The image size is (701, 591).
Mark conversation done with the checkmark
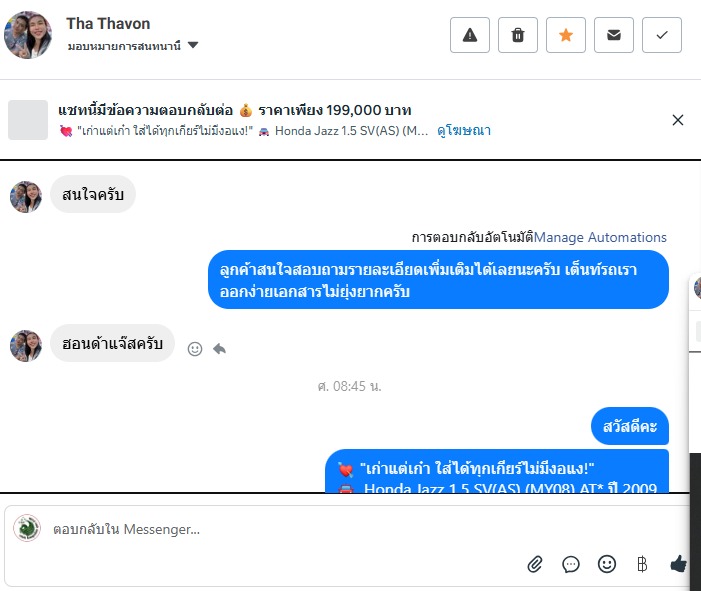pos(662,35)
